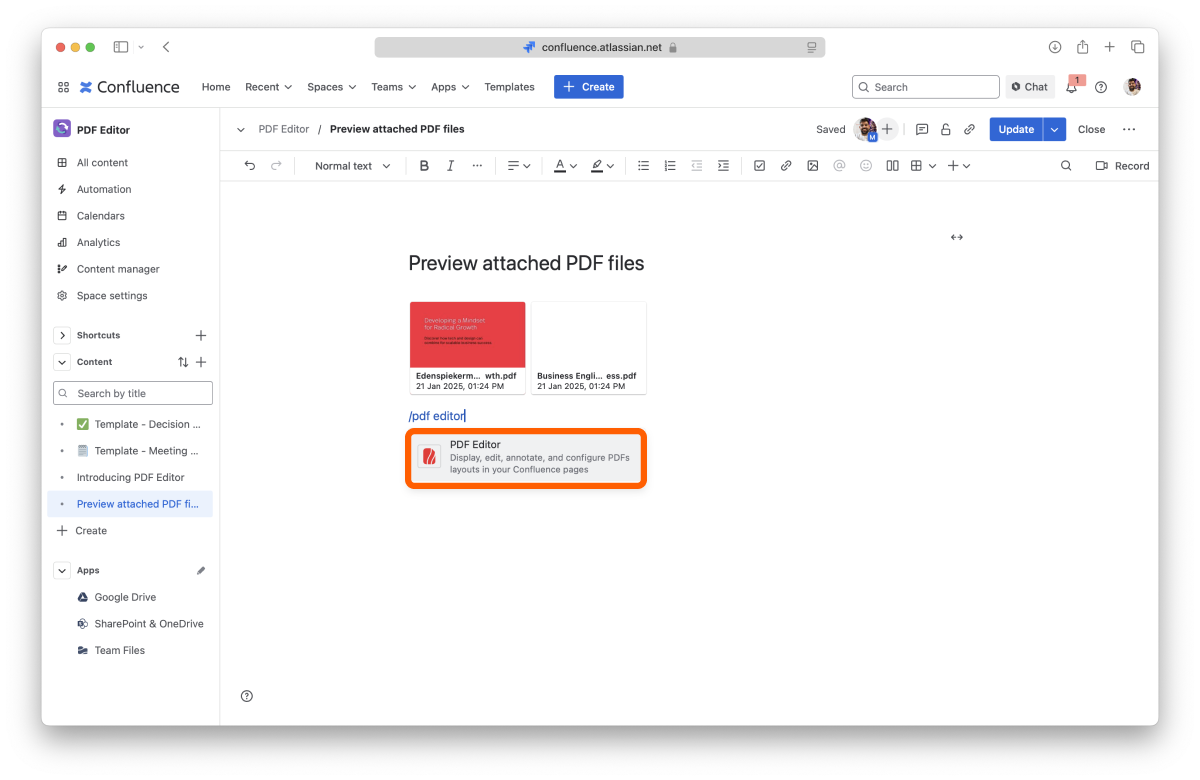This screenshot has height=780, width=1200.
Task: Open table options dropdown arrow
Action: point(933,166)
